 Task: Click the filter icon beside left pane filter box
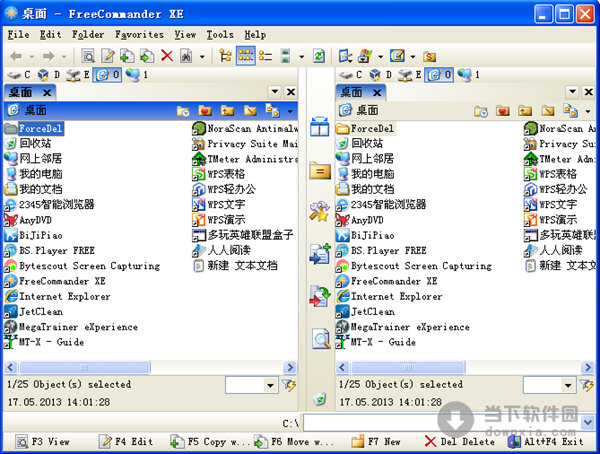pos(290,384)
